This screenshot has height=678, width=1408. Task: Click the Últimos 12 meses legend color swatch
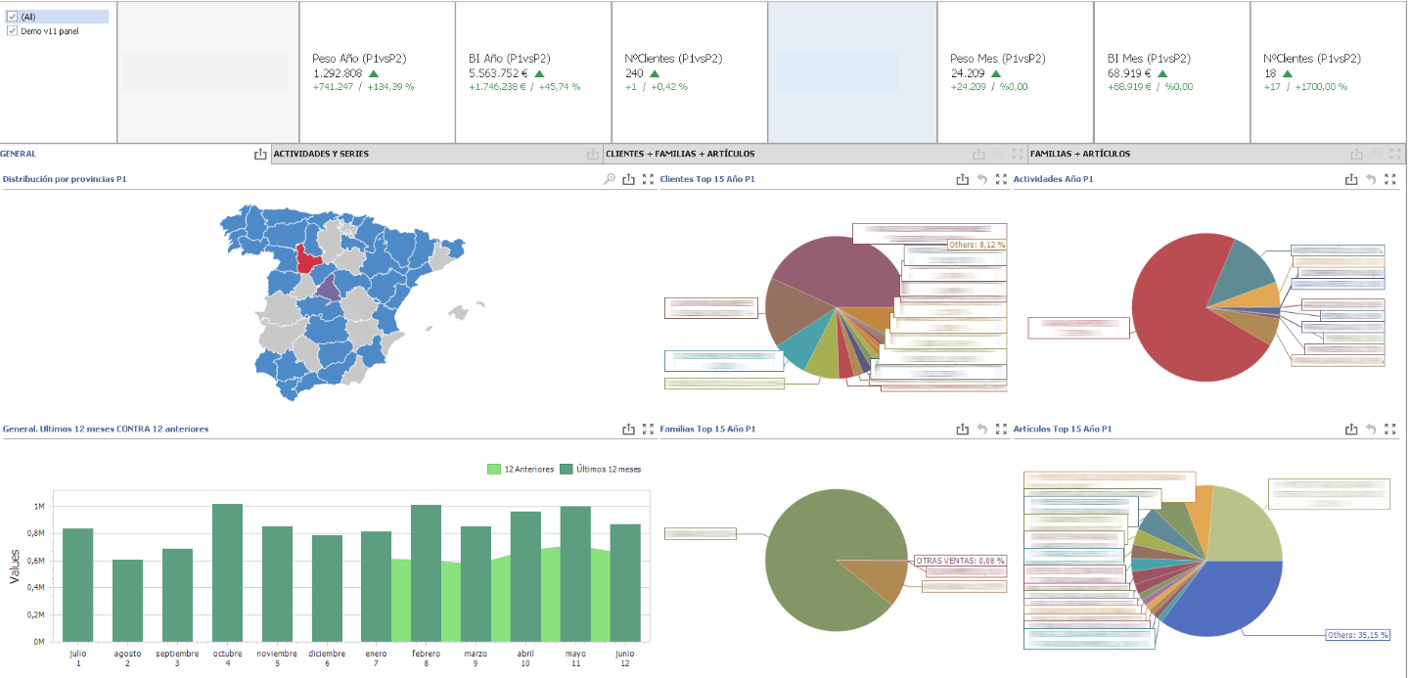click(566, 469)
